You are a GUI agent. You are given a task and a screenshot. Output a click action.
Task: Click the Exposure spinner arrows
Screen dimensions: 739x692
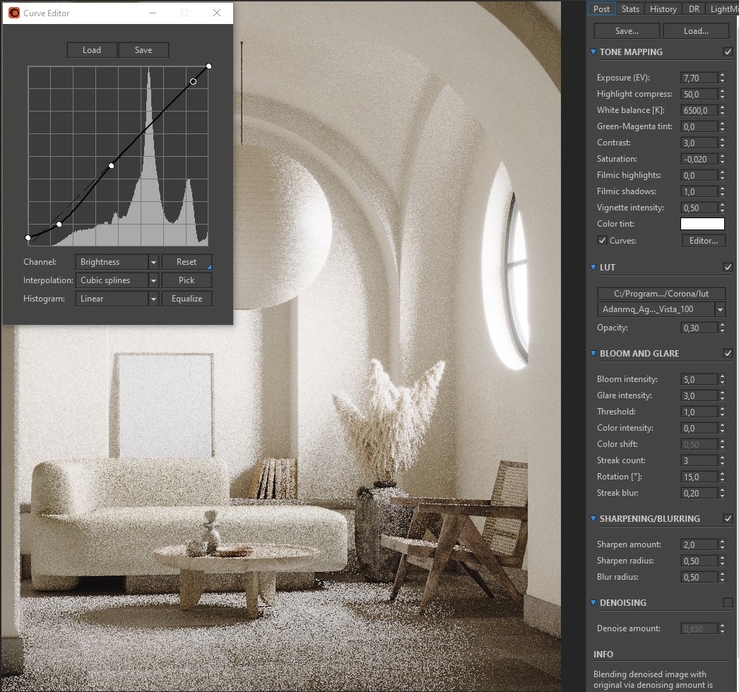tap(722, 77)
